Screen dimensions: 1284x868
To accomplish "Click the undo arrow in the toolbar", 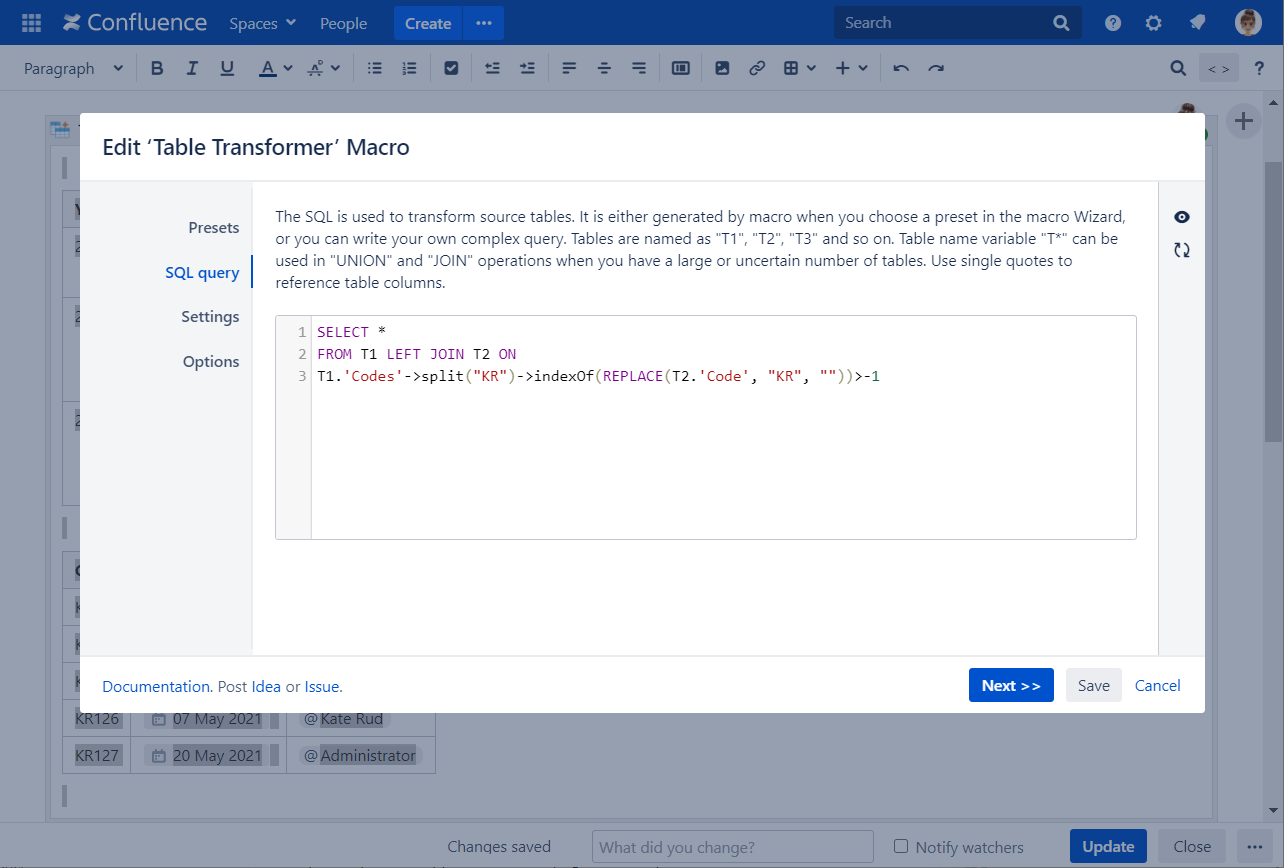I will 901,68.
